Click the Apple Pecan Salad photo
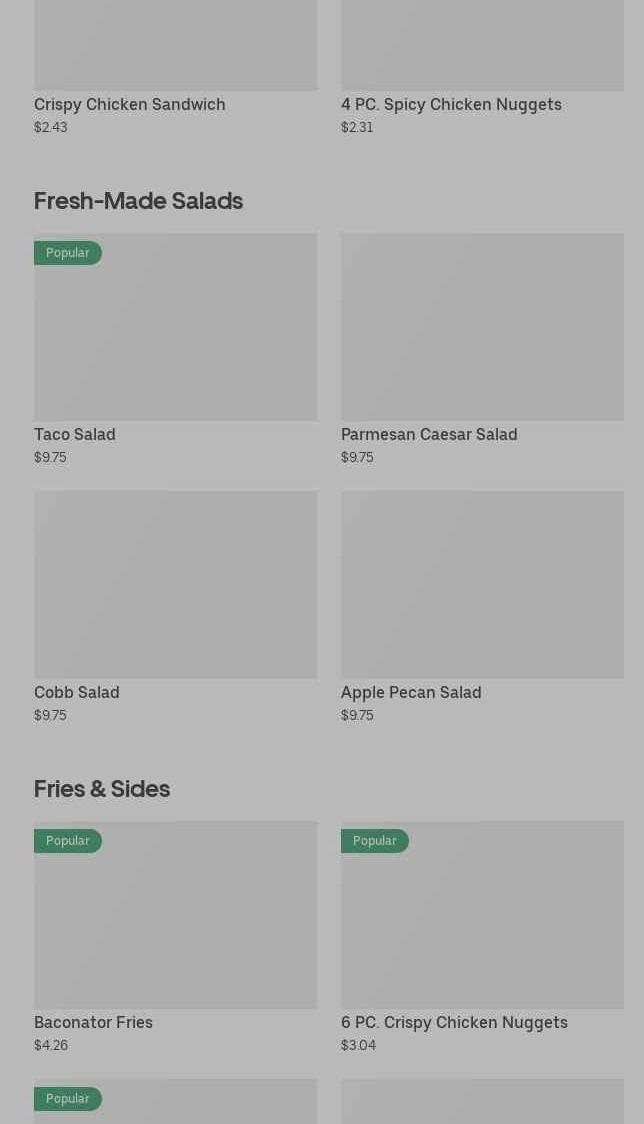This screenshot has width=644, height=1124. [482, 584]
